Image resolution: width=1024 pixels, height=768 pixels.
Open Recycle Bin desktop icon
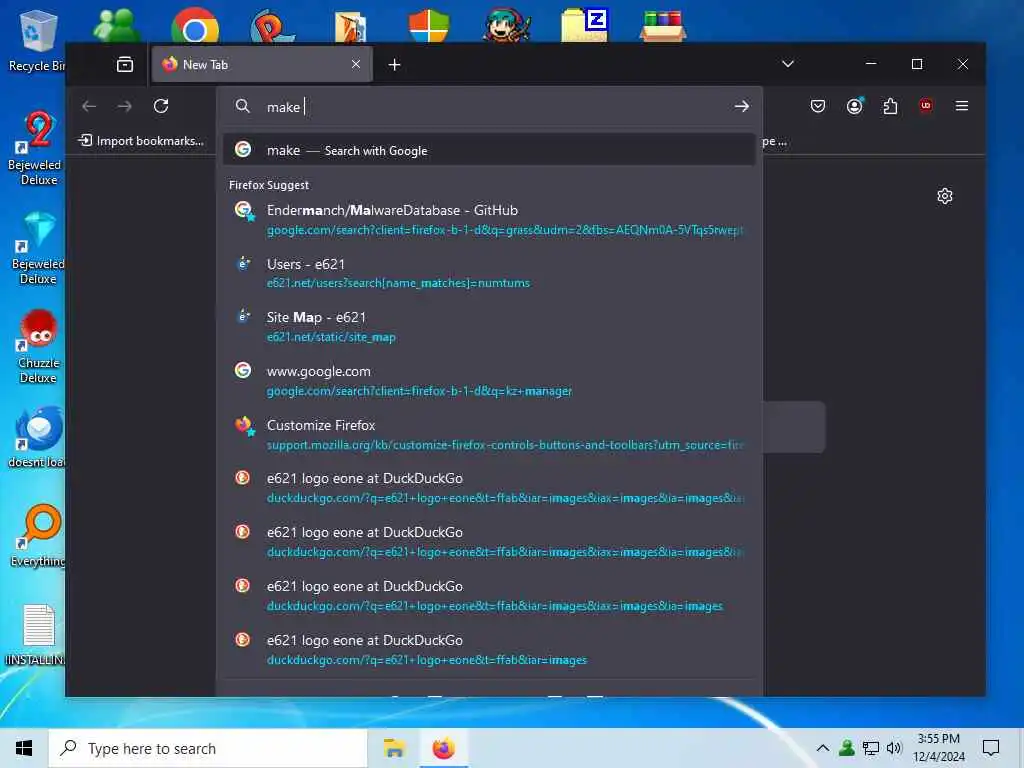click(x=36, y=40)
